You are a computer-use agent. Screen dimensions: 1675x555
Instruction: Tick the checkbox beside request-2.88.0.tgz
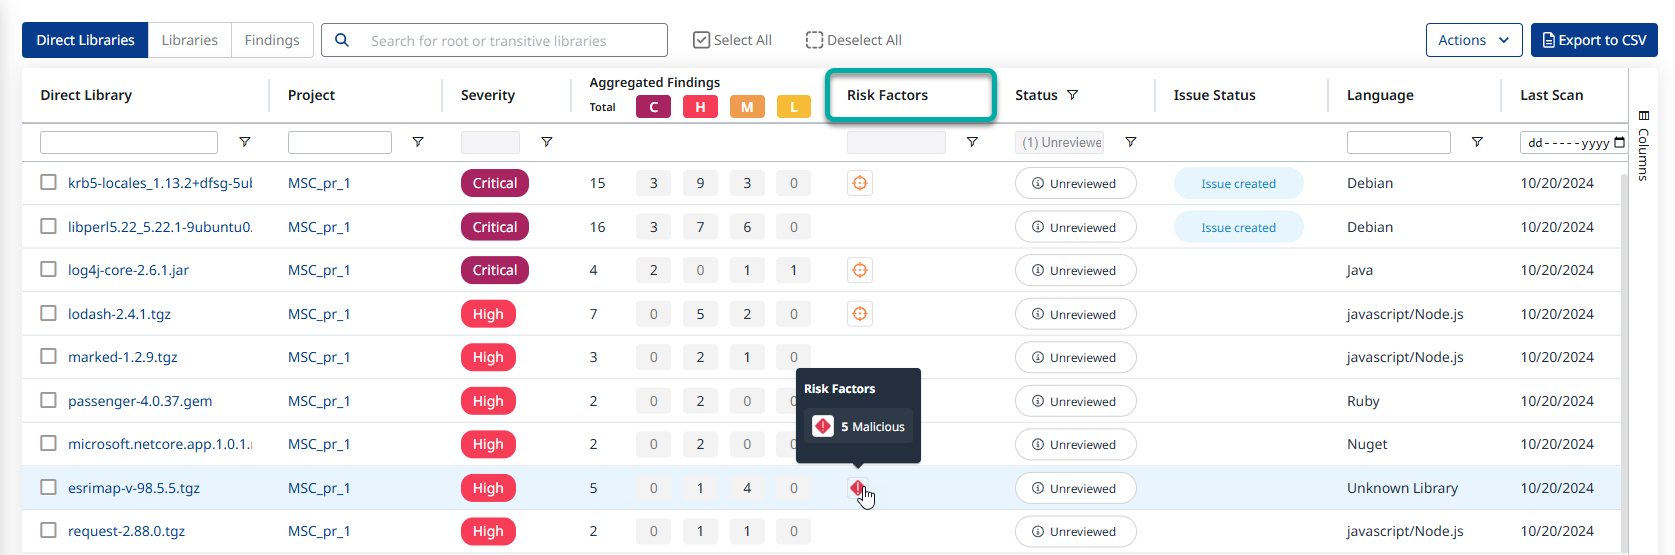(48, 531)
